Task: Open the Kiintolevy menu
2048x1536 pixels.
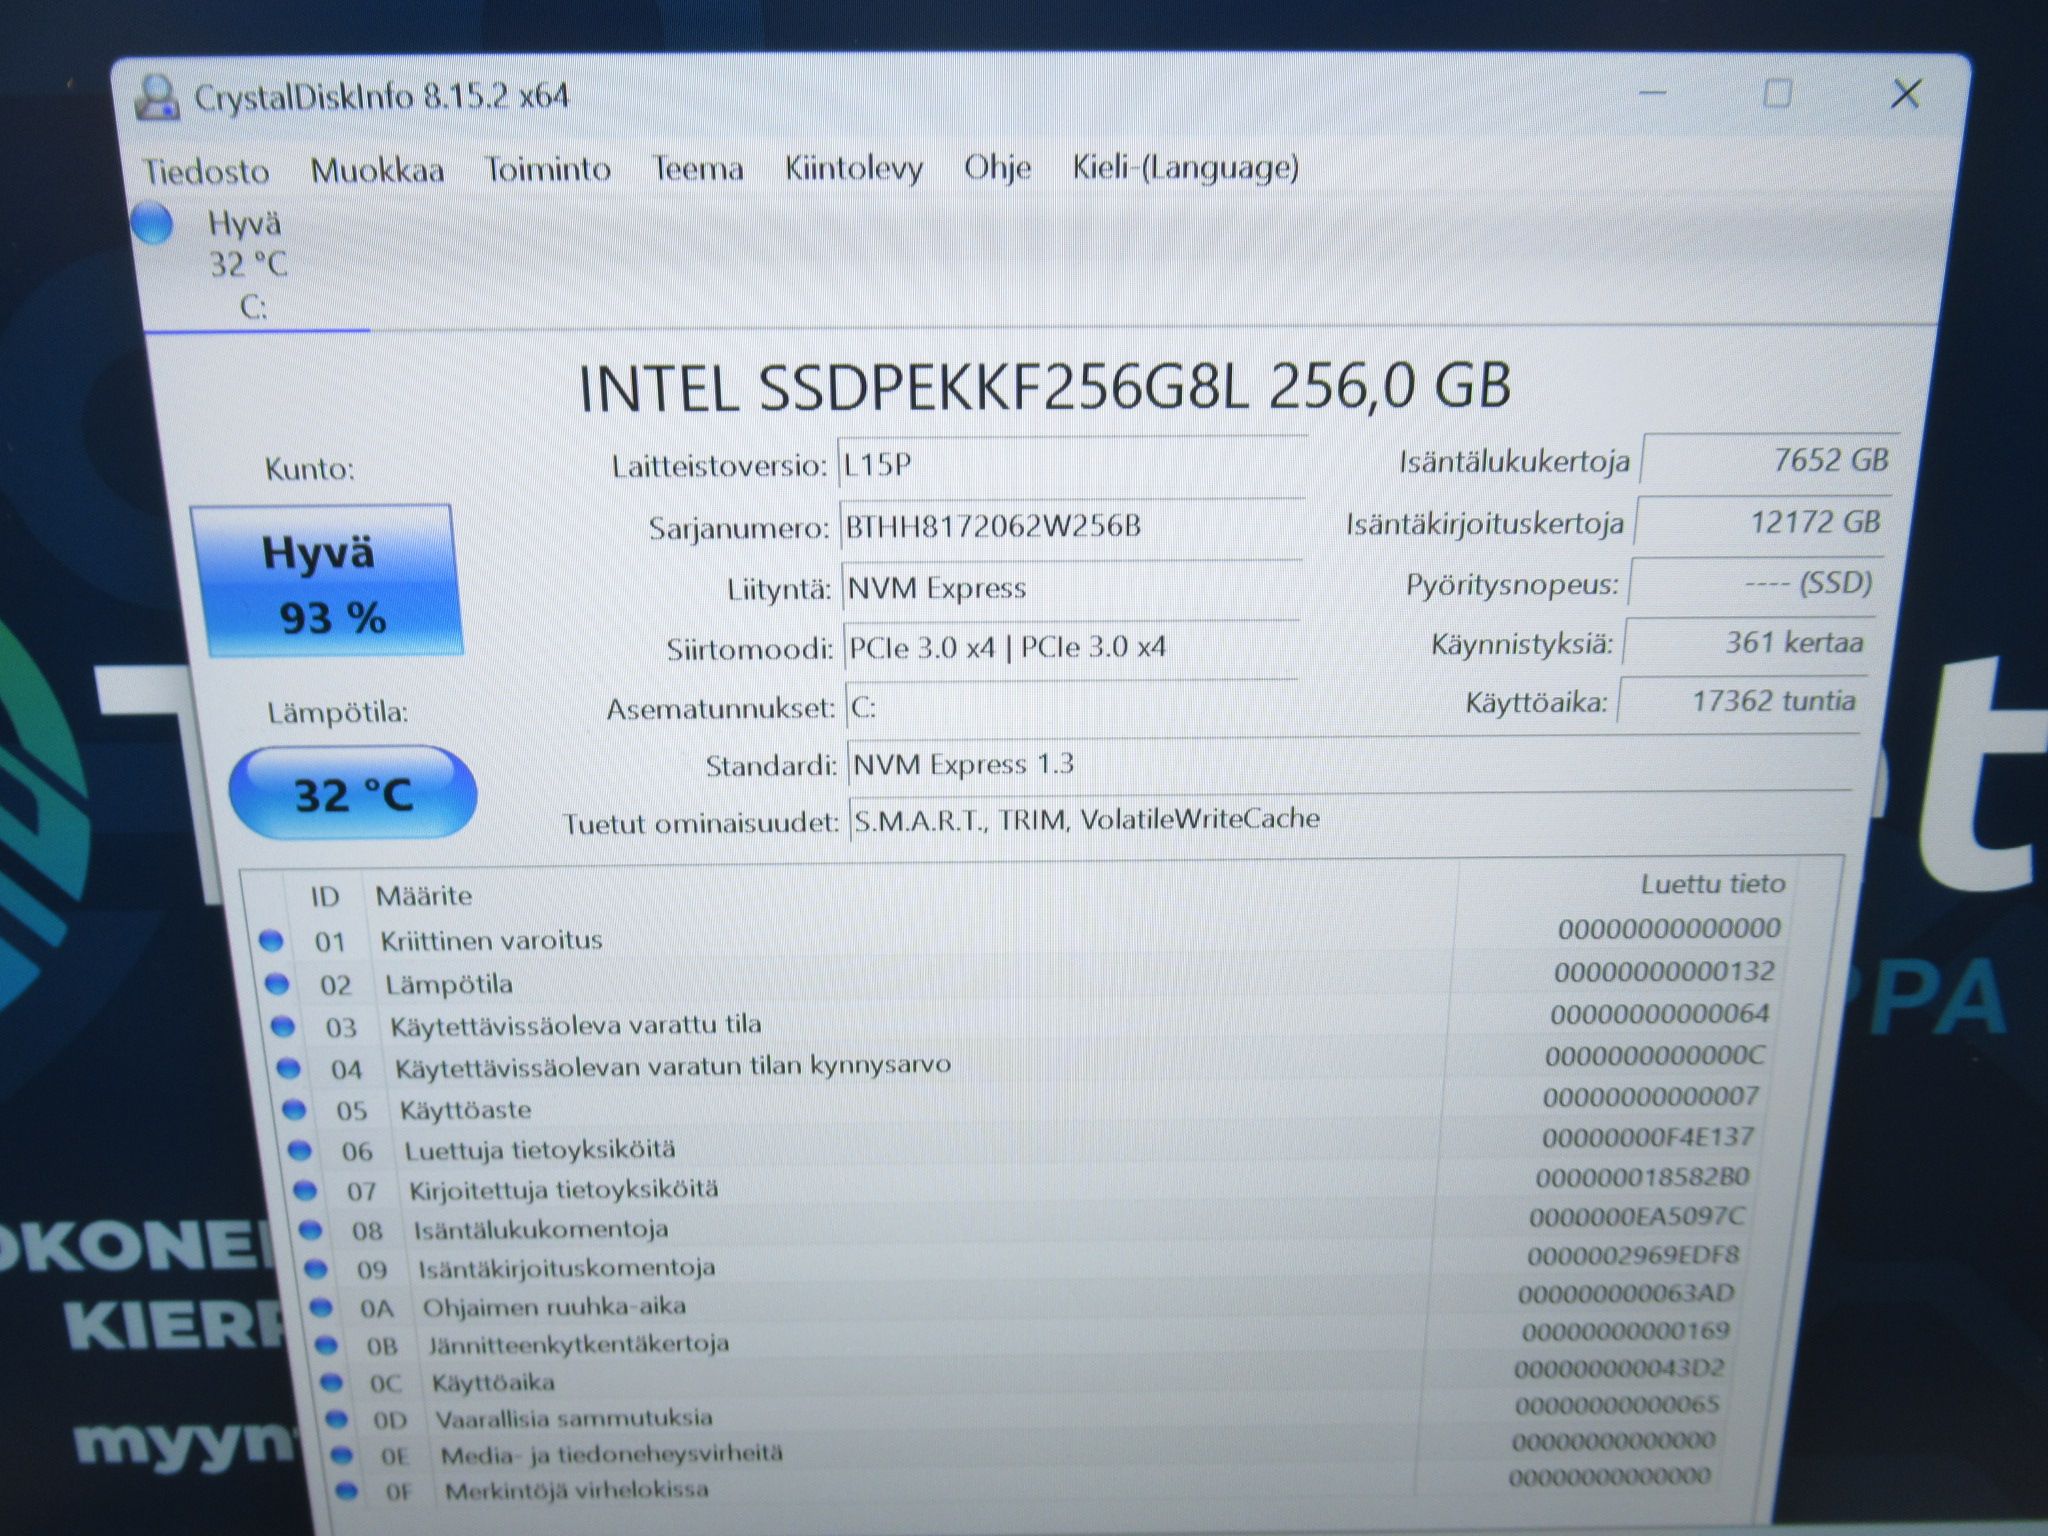Action: click(x=853, y=168)
